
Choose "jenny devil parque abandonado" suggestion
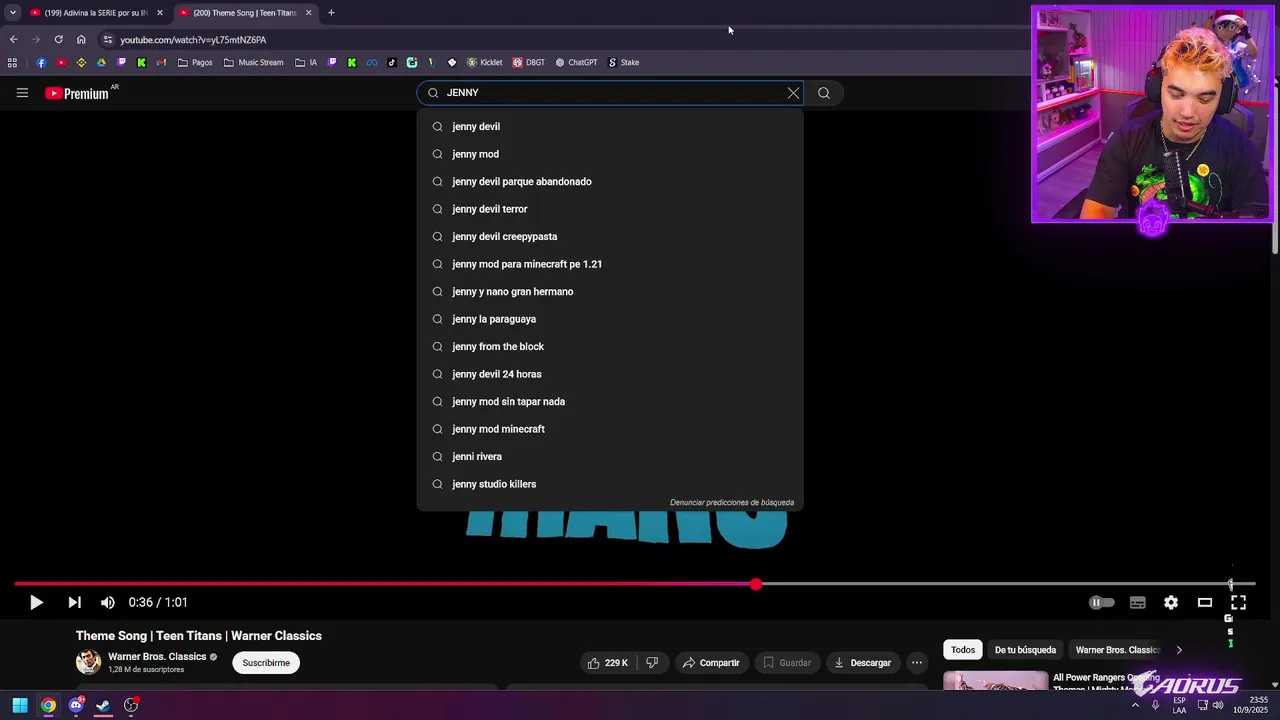(610, 182)
